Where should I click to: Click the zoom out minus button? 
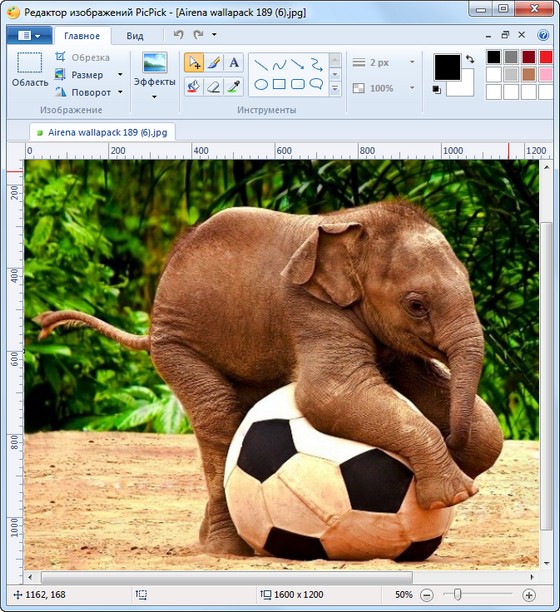coord(427,595)
